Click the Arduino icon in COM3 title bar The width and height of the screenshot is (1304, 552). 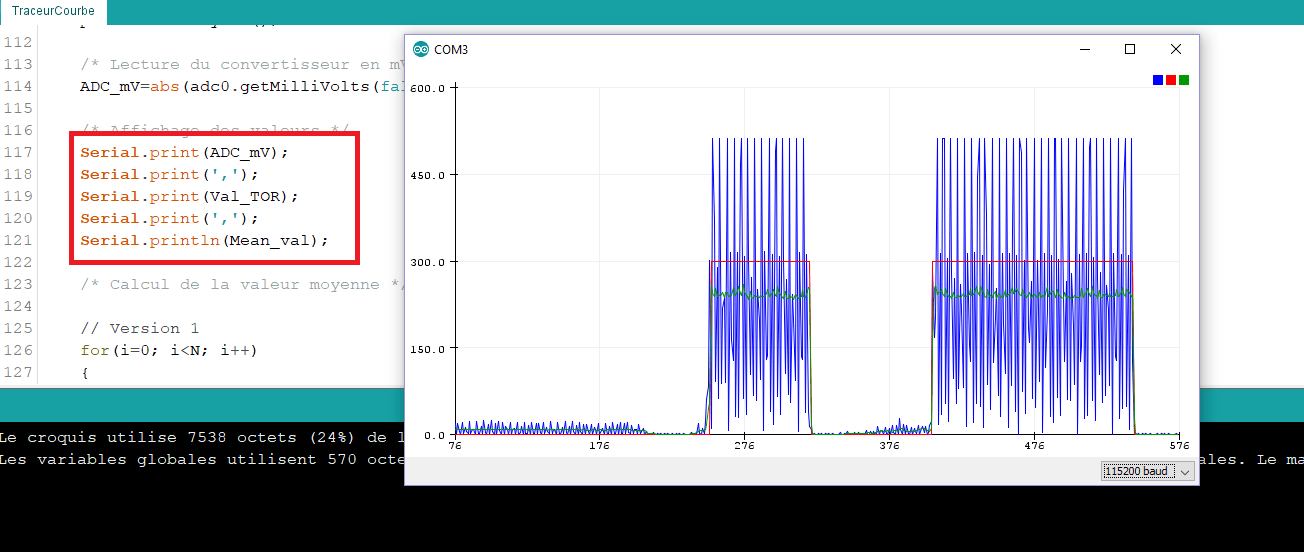tap(421, 49)
